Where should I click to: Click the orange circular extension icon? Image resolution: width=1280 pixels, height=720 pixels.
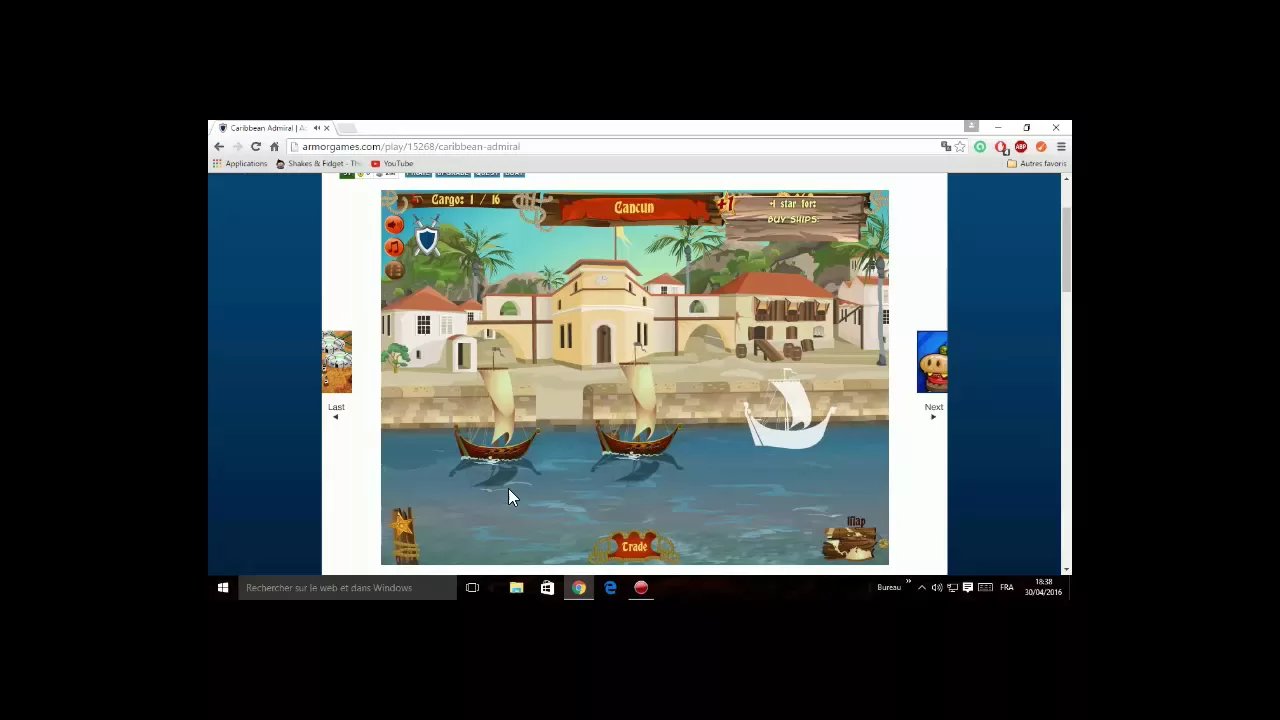coord(1041,147)
